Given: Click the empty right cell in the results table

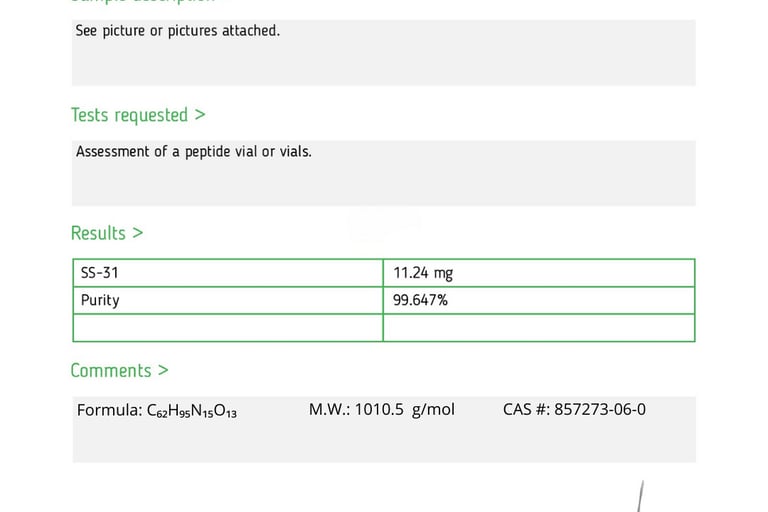Looking at the screenshot, I should point(538,328).
